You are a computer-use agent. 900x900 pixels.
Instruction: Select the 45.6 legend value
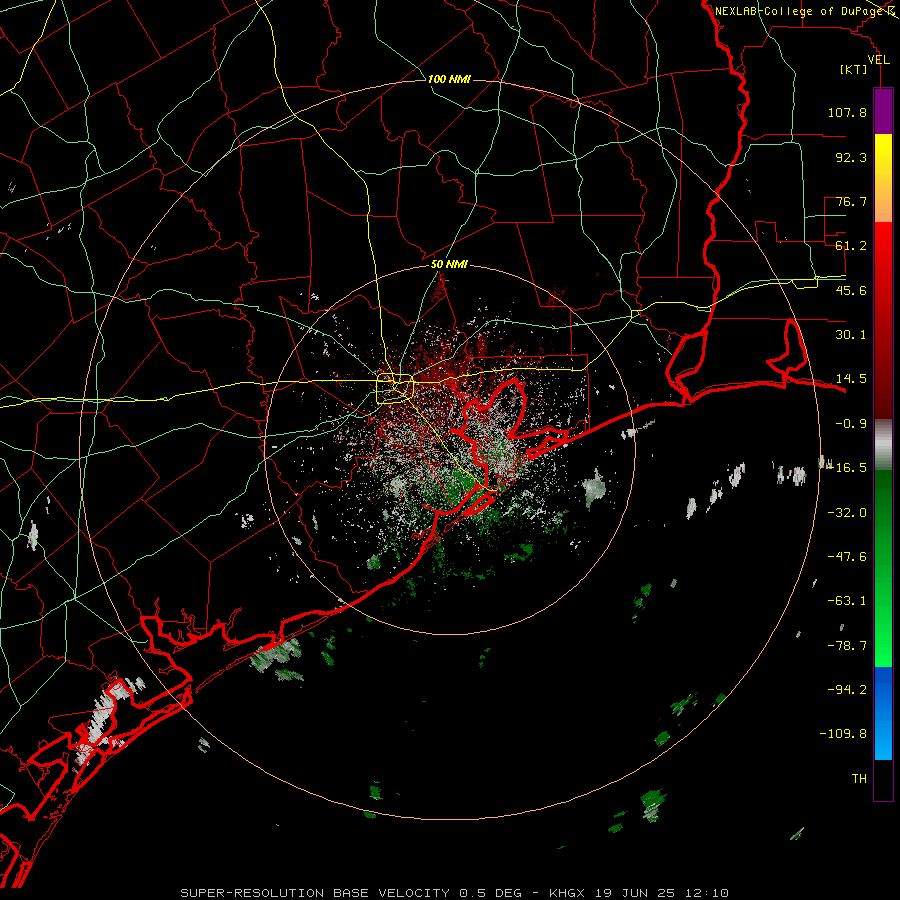(851, 290)
